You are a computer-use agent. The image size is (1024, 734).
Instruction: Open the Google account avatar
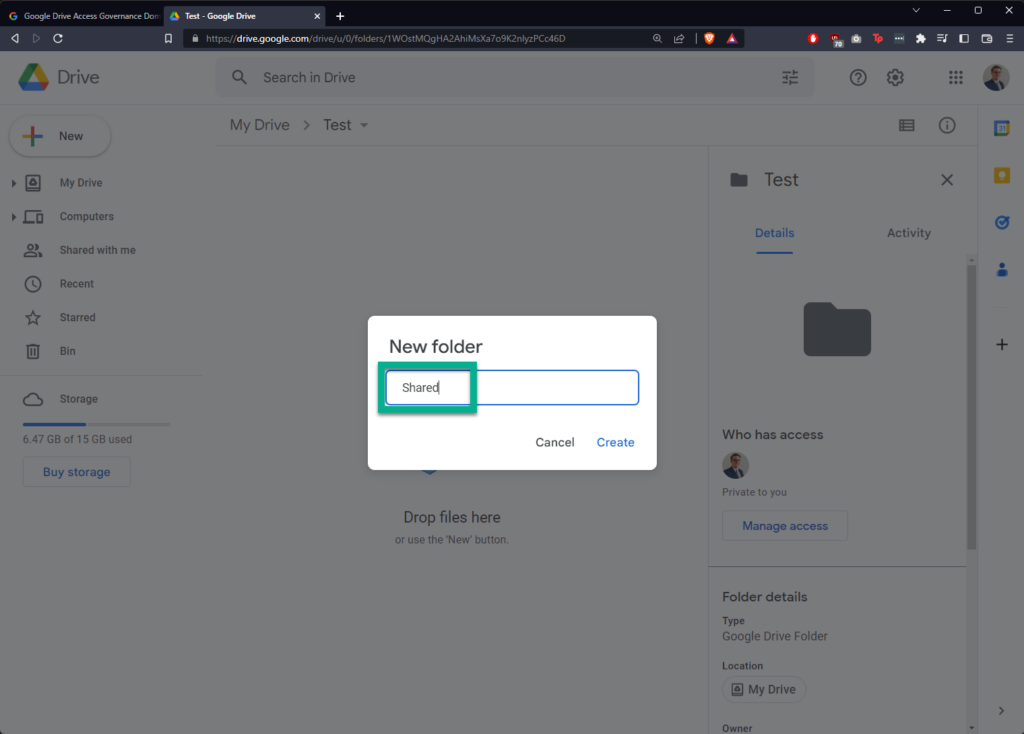[x=996, y=77]
